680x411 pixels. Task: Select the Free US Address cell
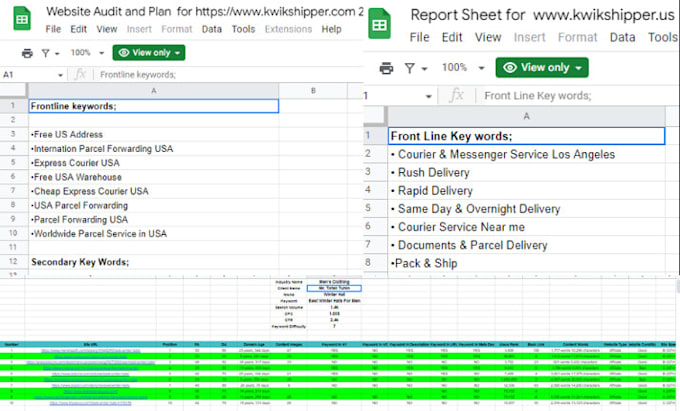154,134
